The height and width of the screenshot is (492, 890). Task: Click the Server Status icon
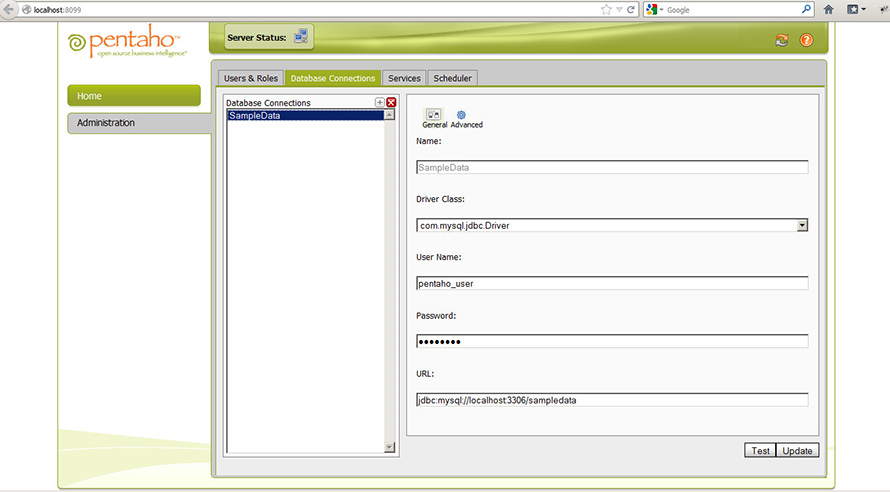pyautogui.click(x=301, y=37)
